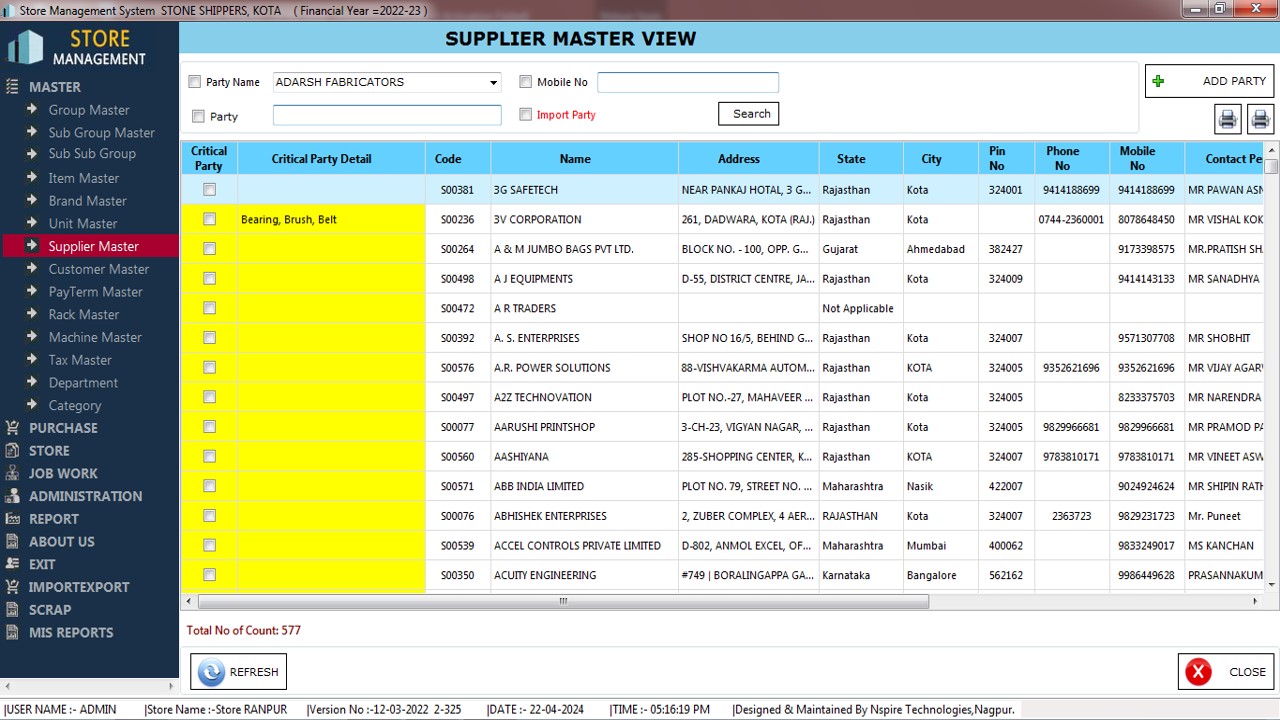
Task: Open the Party Name dropdown list
Action: [x=493, y=83]
